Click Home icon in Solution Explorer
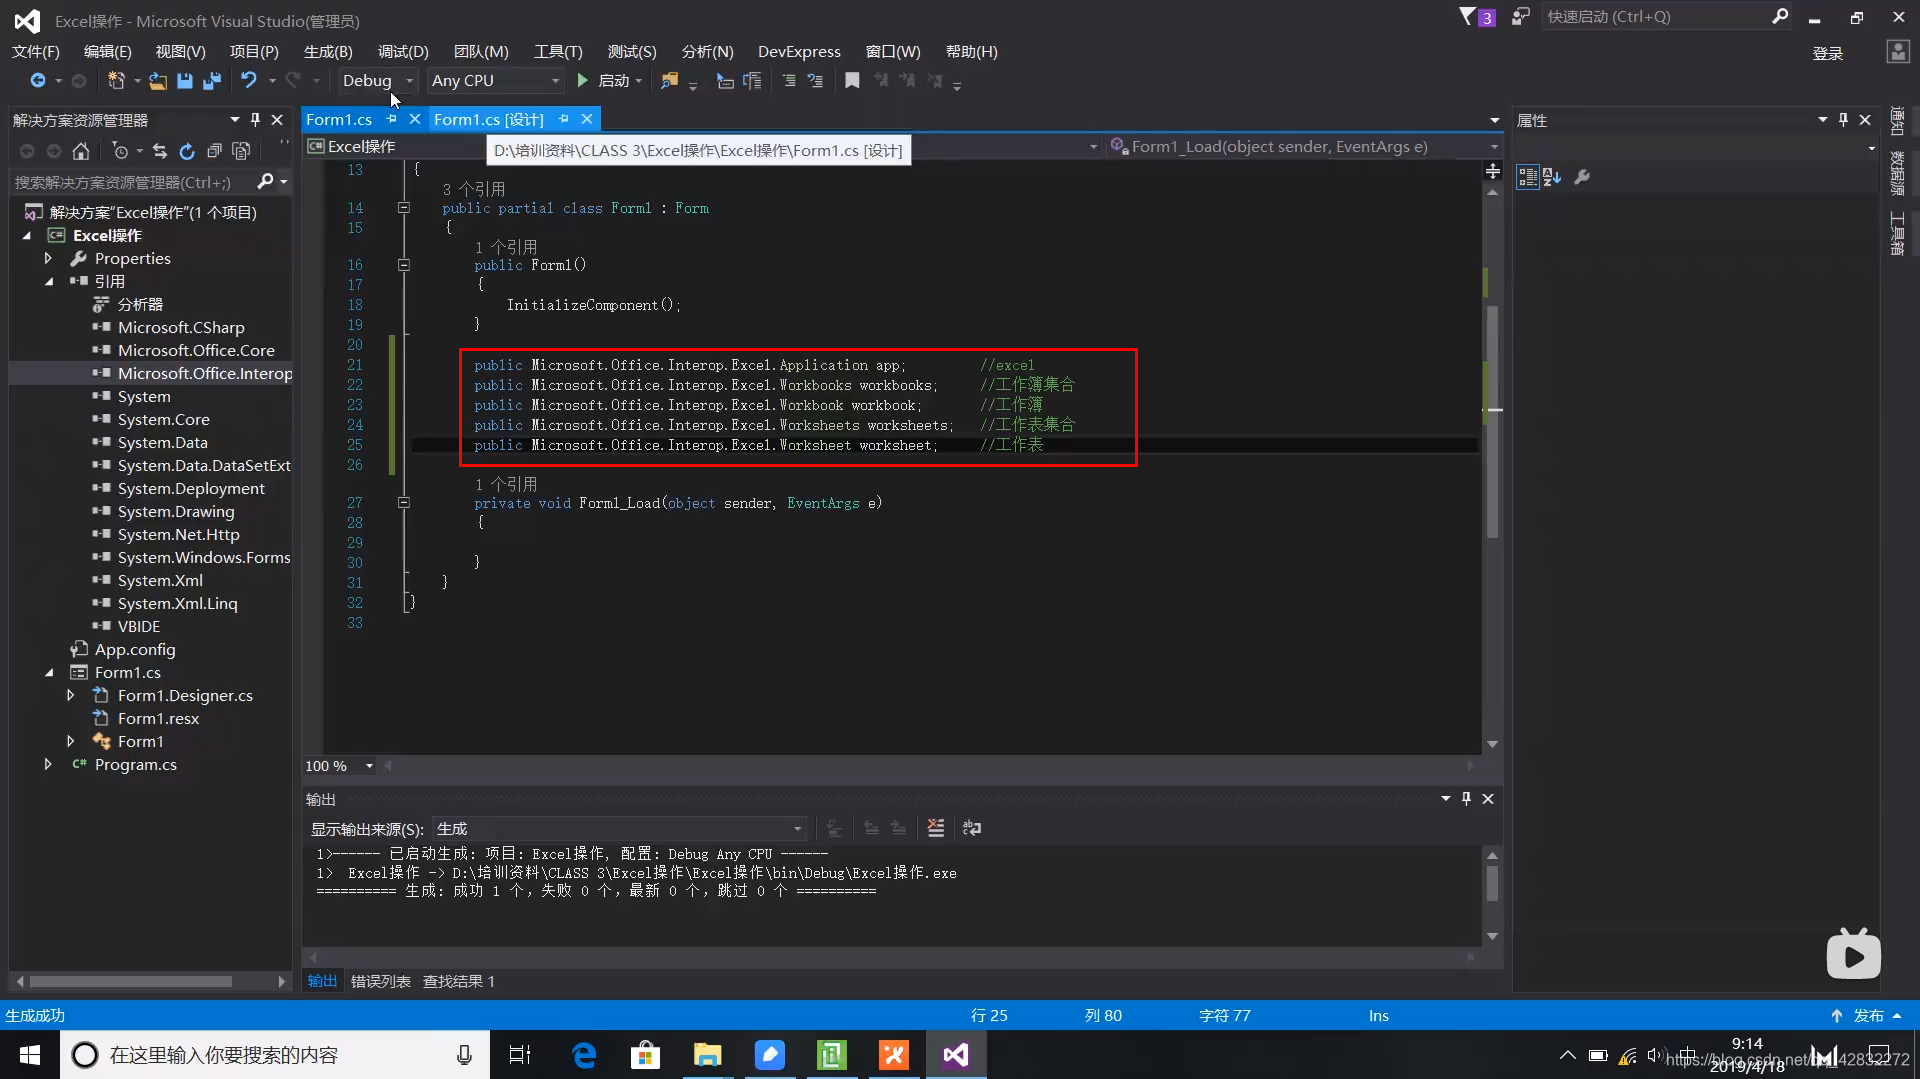The height and width of the screenshot is (1079, 1920). pos(81,151)
